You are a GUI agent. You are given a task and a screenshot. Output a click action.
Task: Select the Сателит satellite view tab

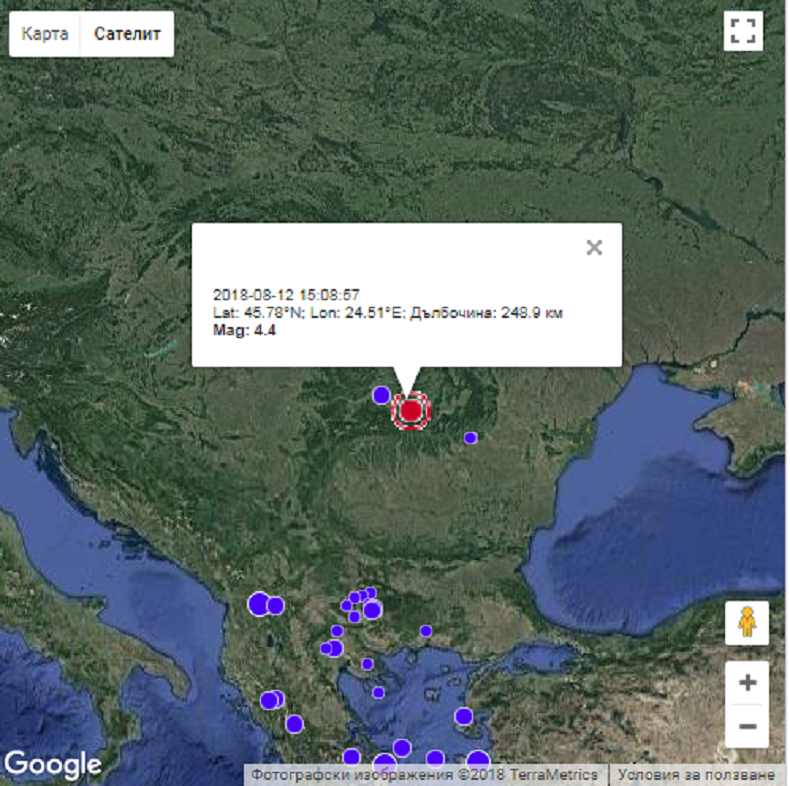click(127, 34)
